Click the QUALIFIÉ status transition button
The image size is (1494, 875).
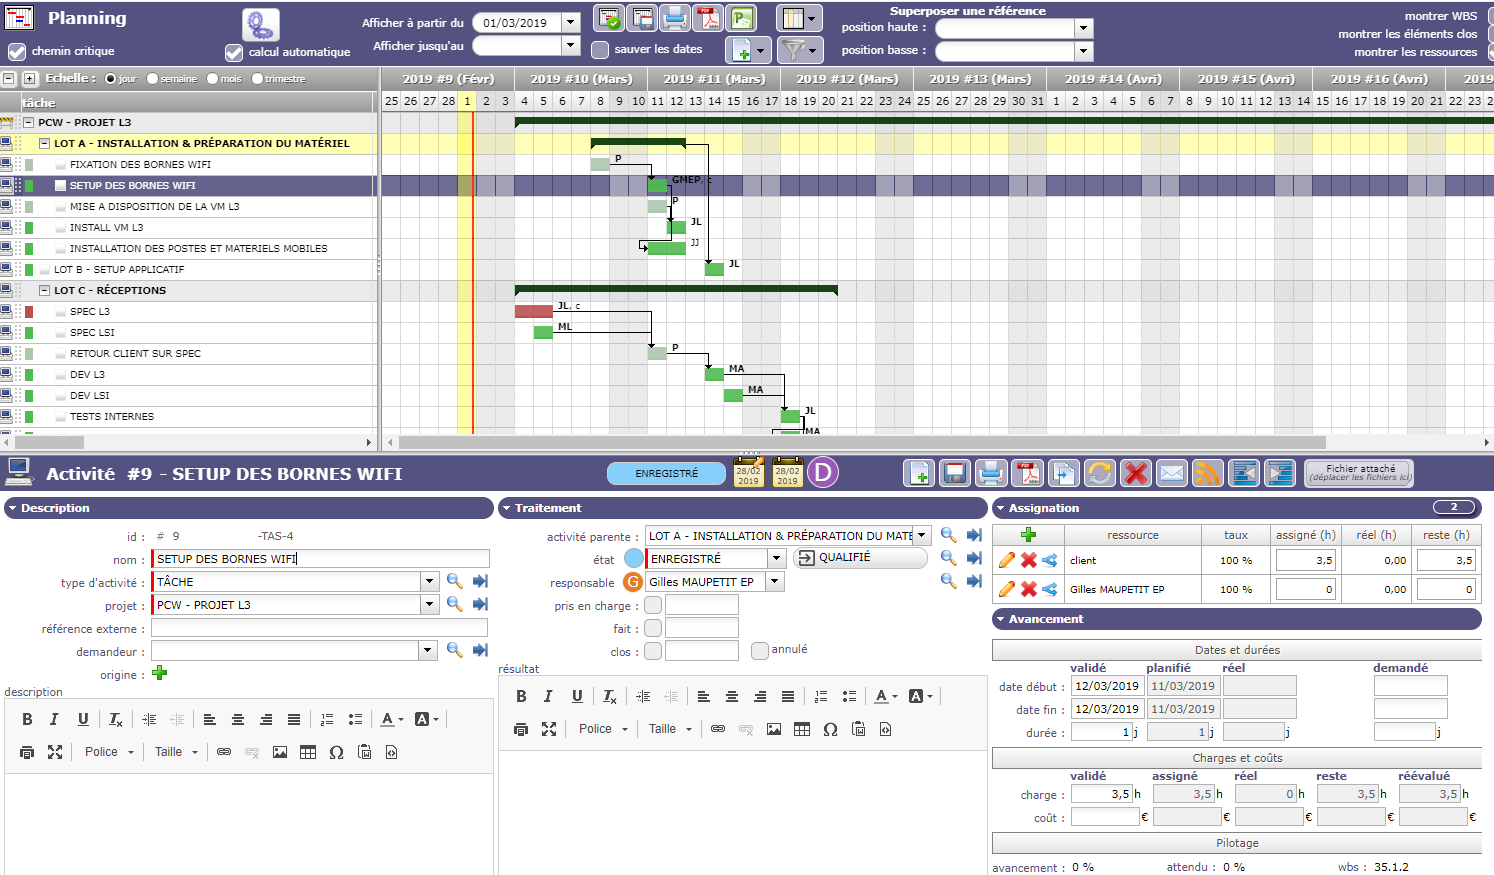(860, 558)
